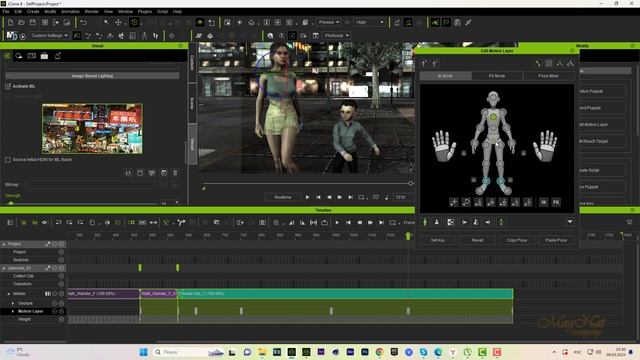
Task: Toggle timeline eye visibility icon
Action: (44, 222)
